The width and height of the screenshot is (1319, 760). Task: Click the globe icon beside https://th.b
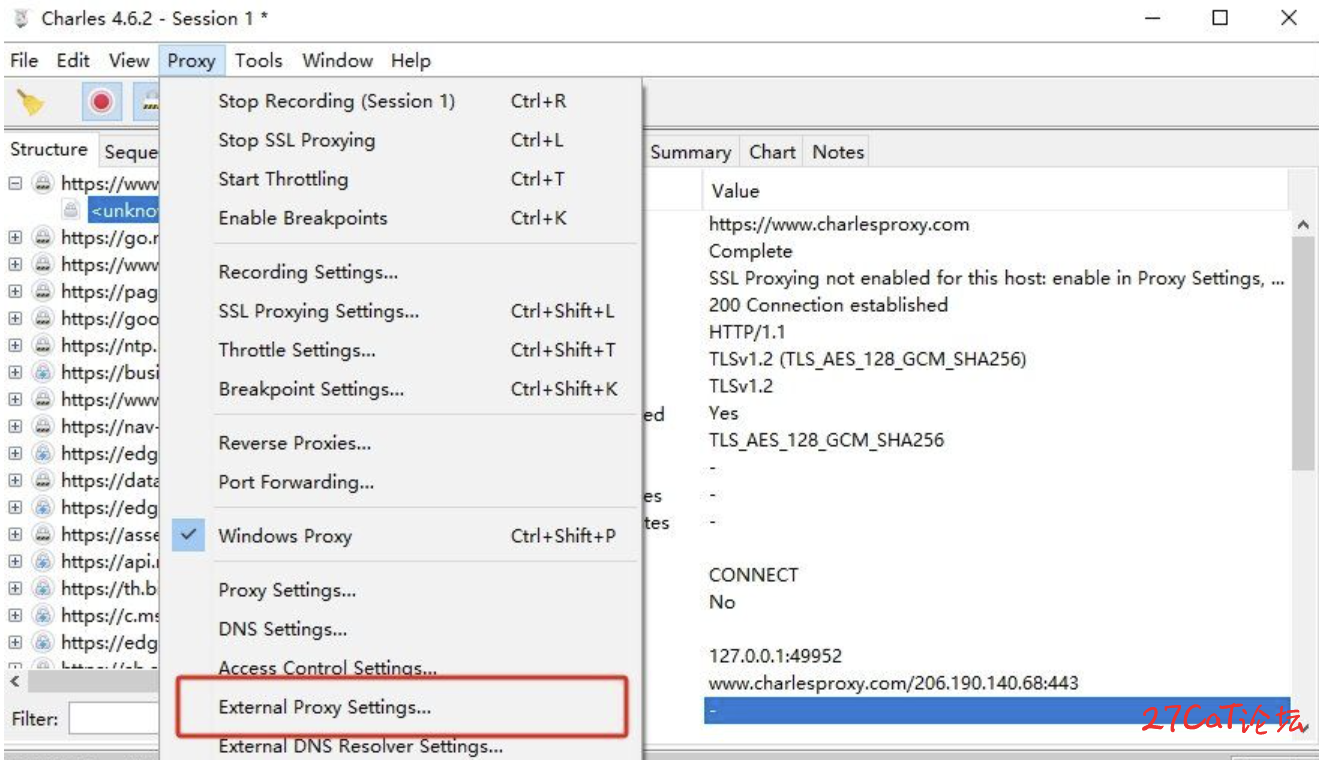coord(42,589)
